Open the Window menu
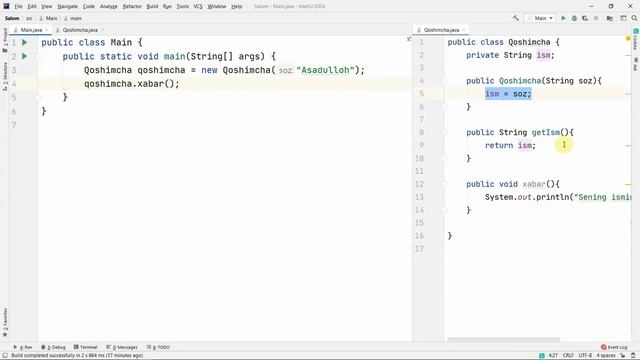The image size is (640, 360). [216, 7]
